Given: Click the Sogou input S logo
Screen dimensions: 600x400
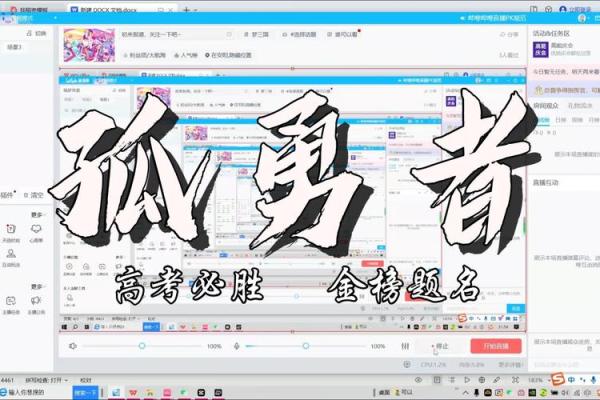Looking at the screenshot, I should click(x=559, y=380).
